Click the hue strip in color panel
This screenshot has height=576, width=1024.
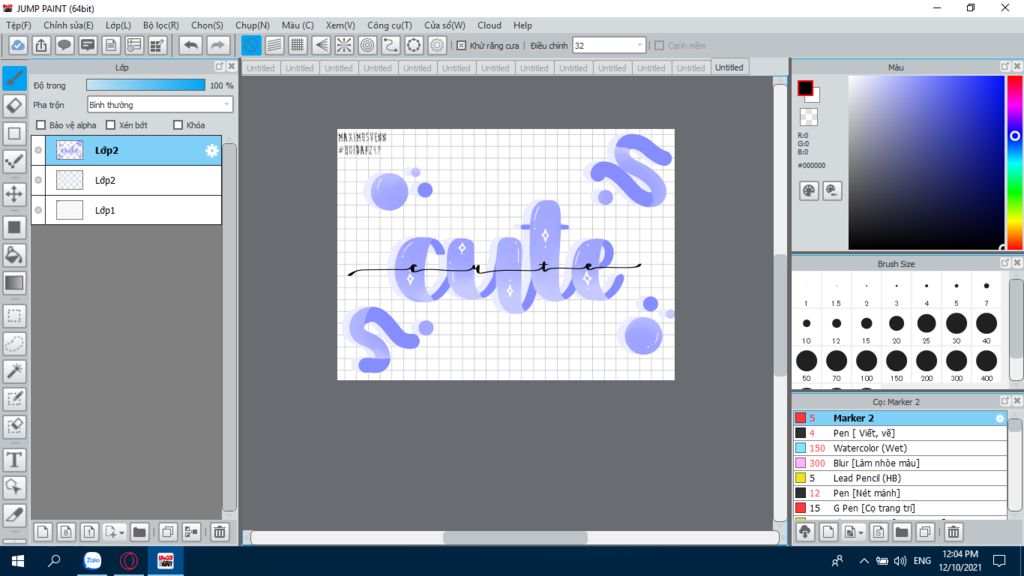pyautogui.click(x=1015, y=162)
